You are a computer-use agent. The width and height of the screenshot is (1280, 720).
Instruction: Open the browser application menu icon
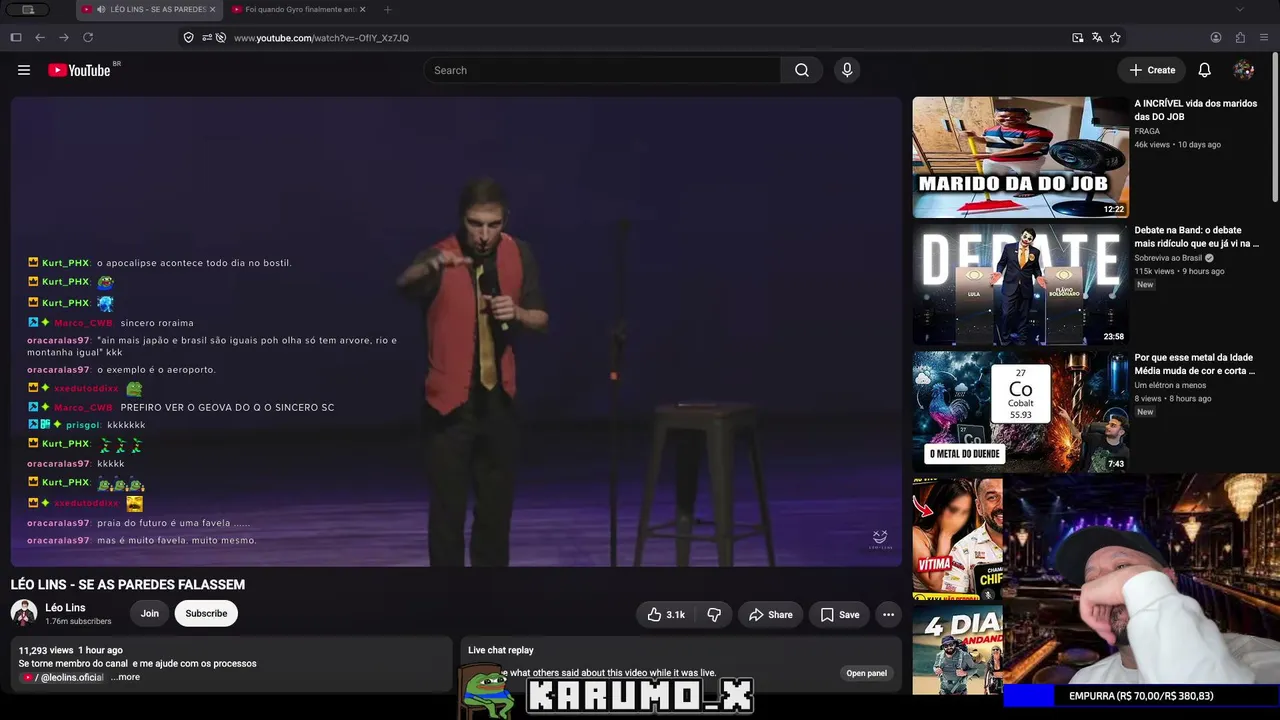point(1264,38)
